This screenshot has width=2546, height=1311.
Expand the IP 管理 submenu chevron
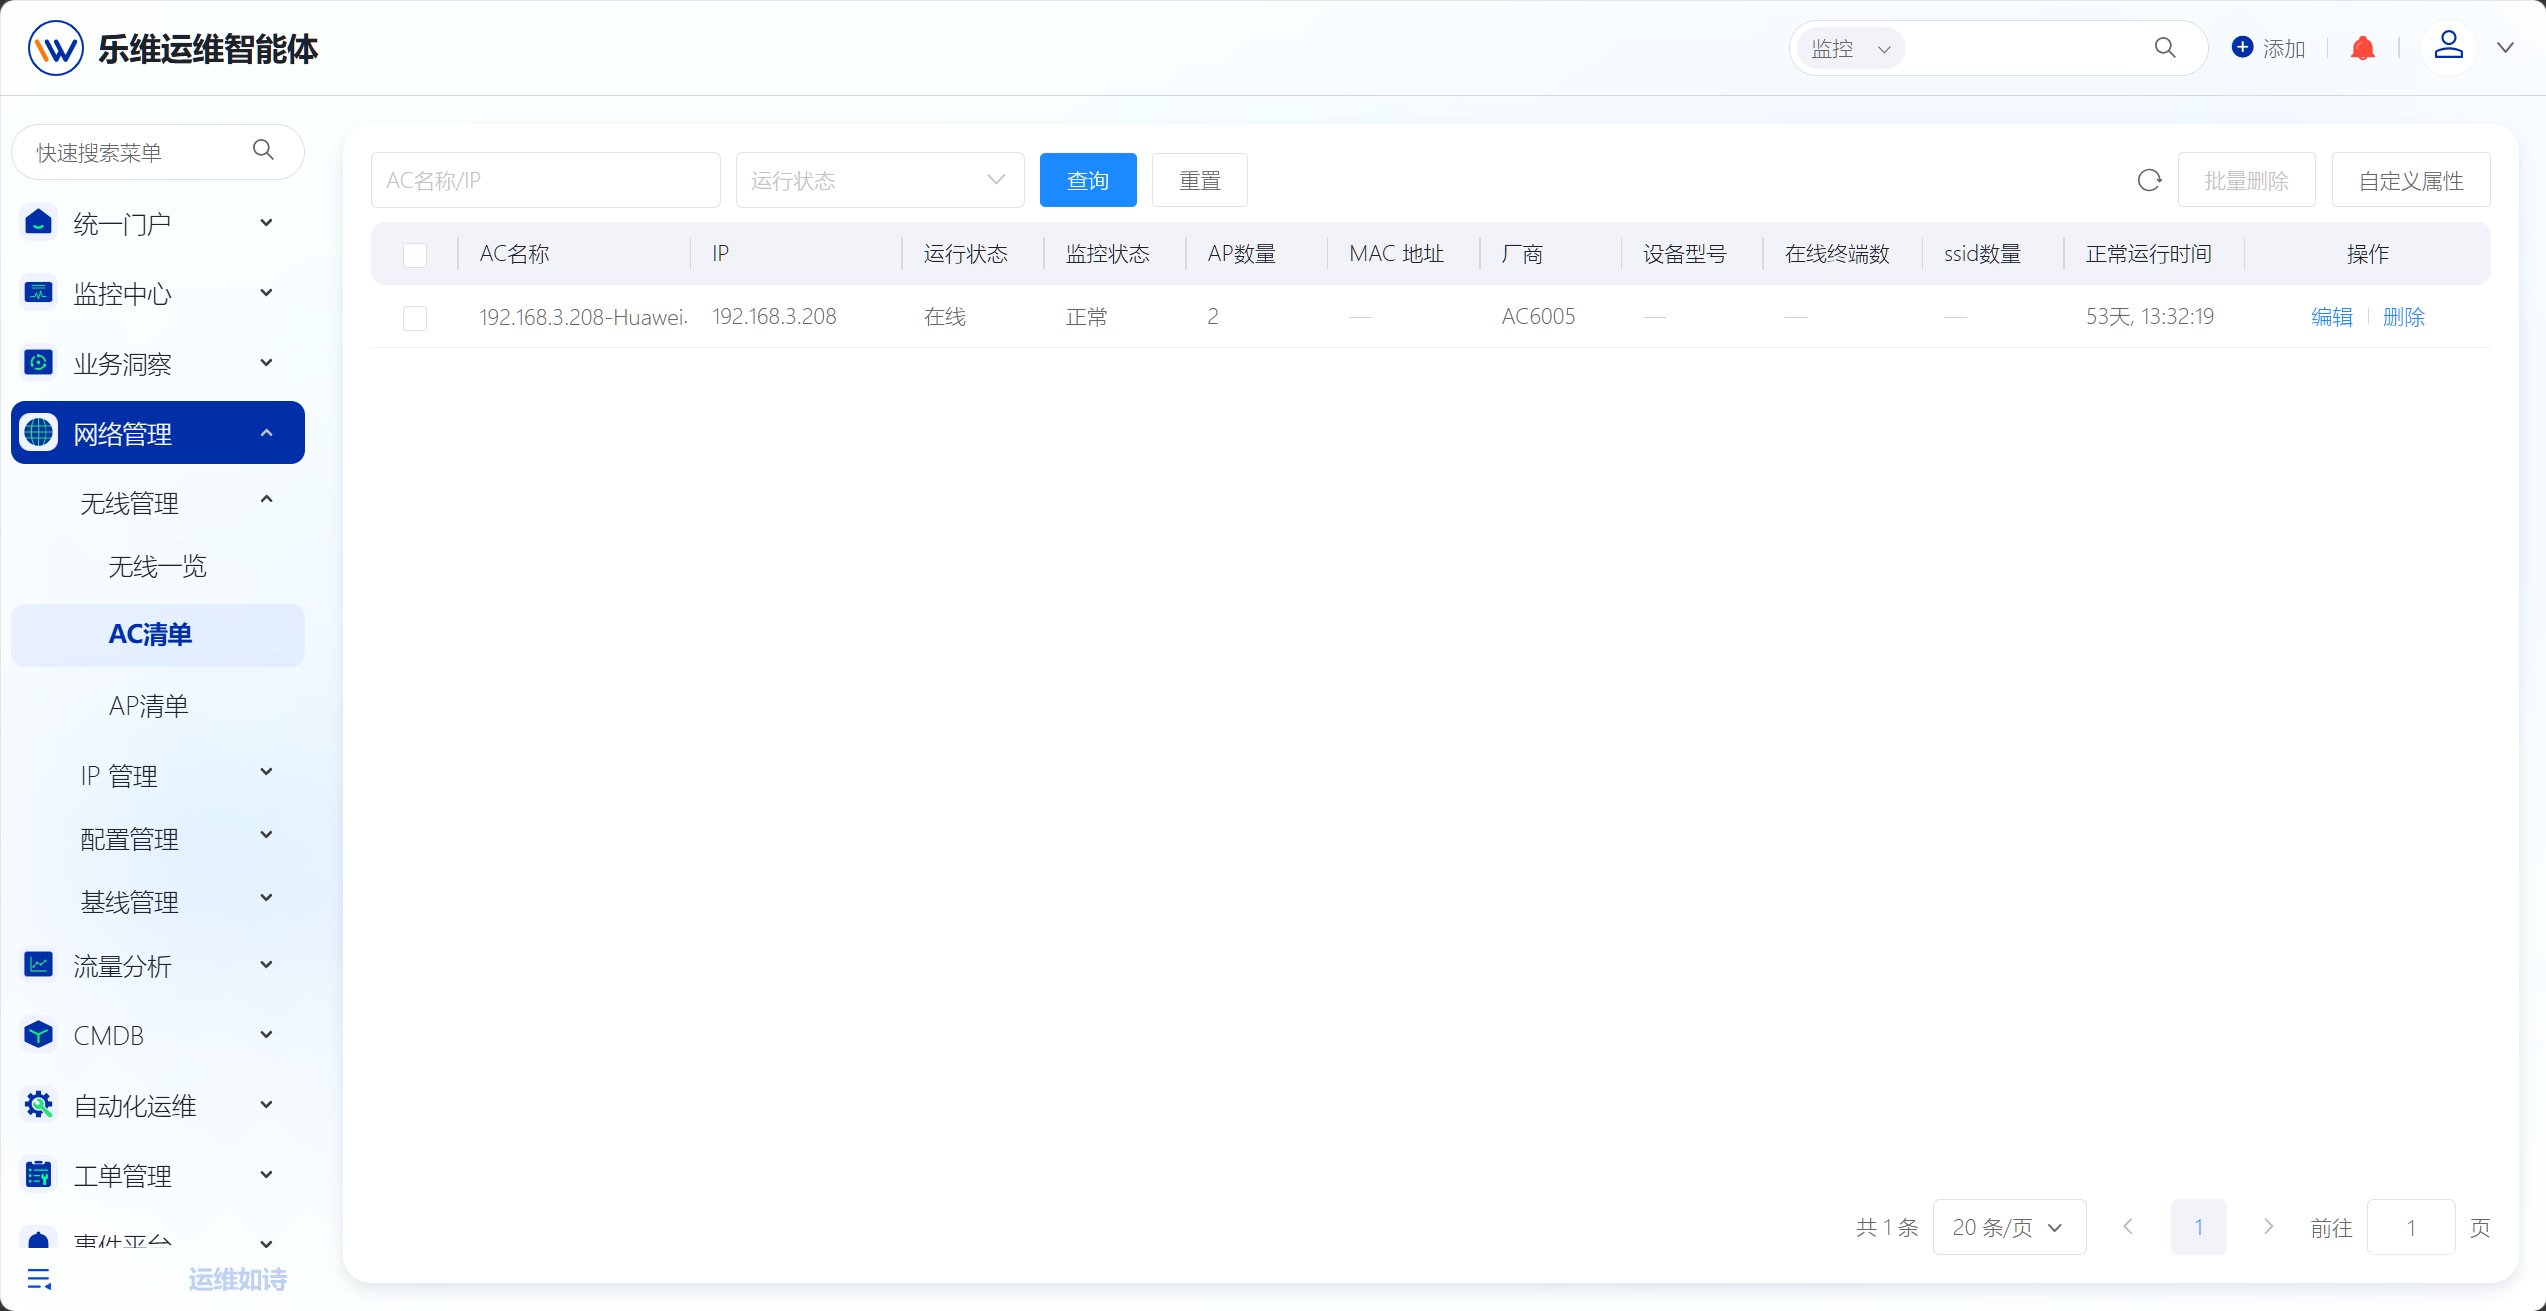point(266,771)
